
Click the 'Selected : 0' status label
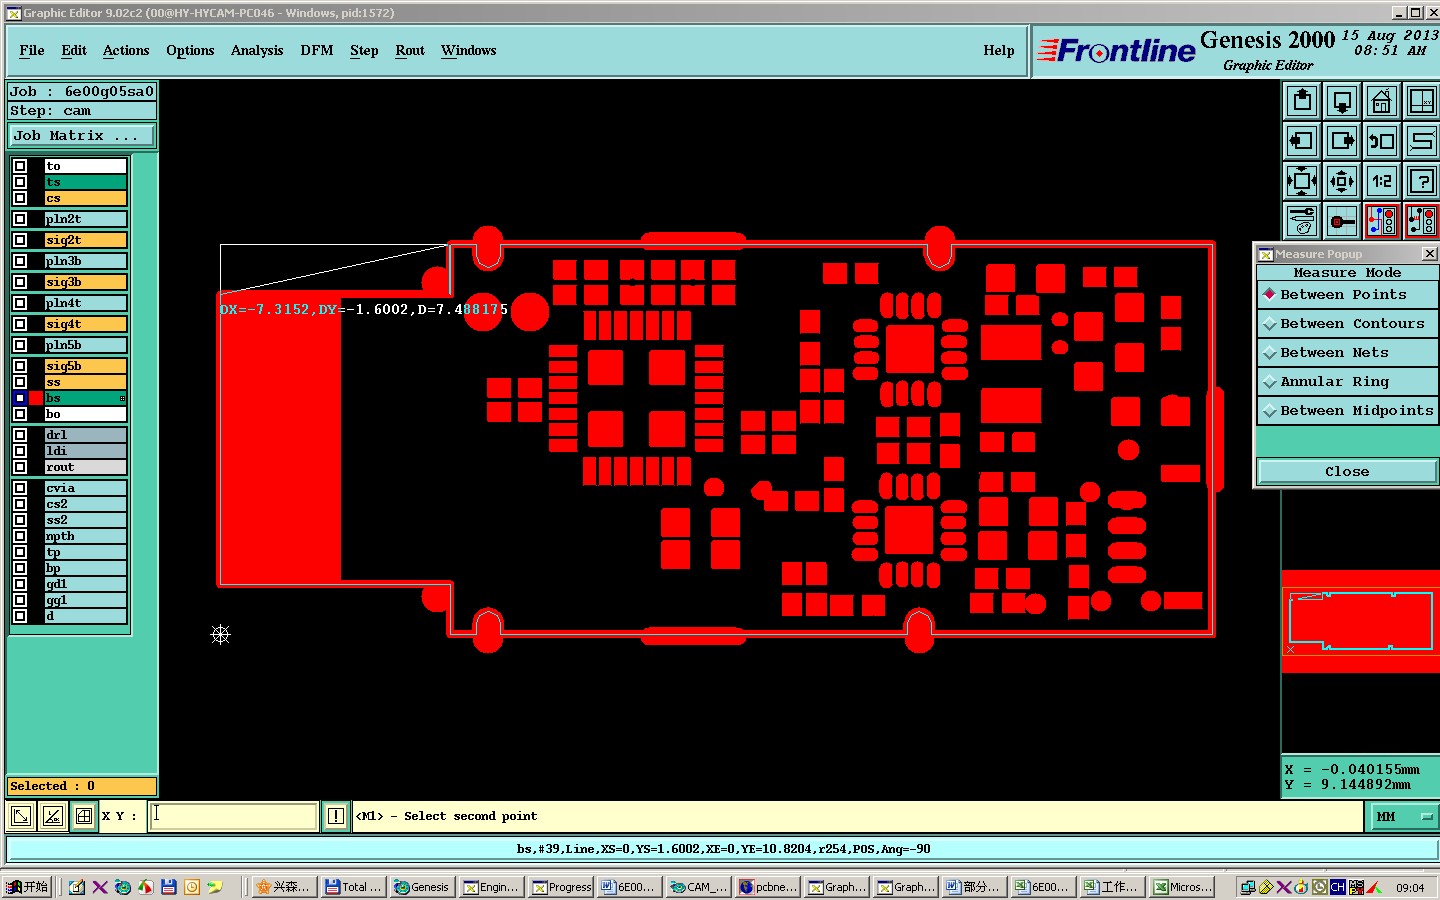click(82, 786)
